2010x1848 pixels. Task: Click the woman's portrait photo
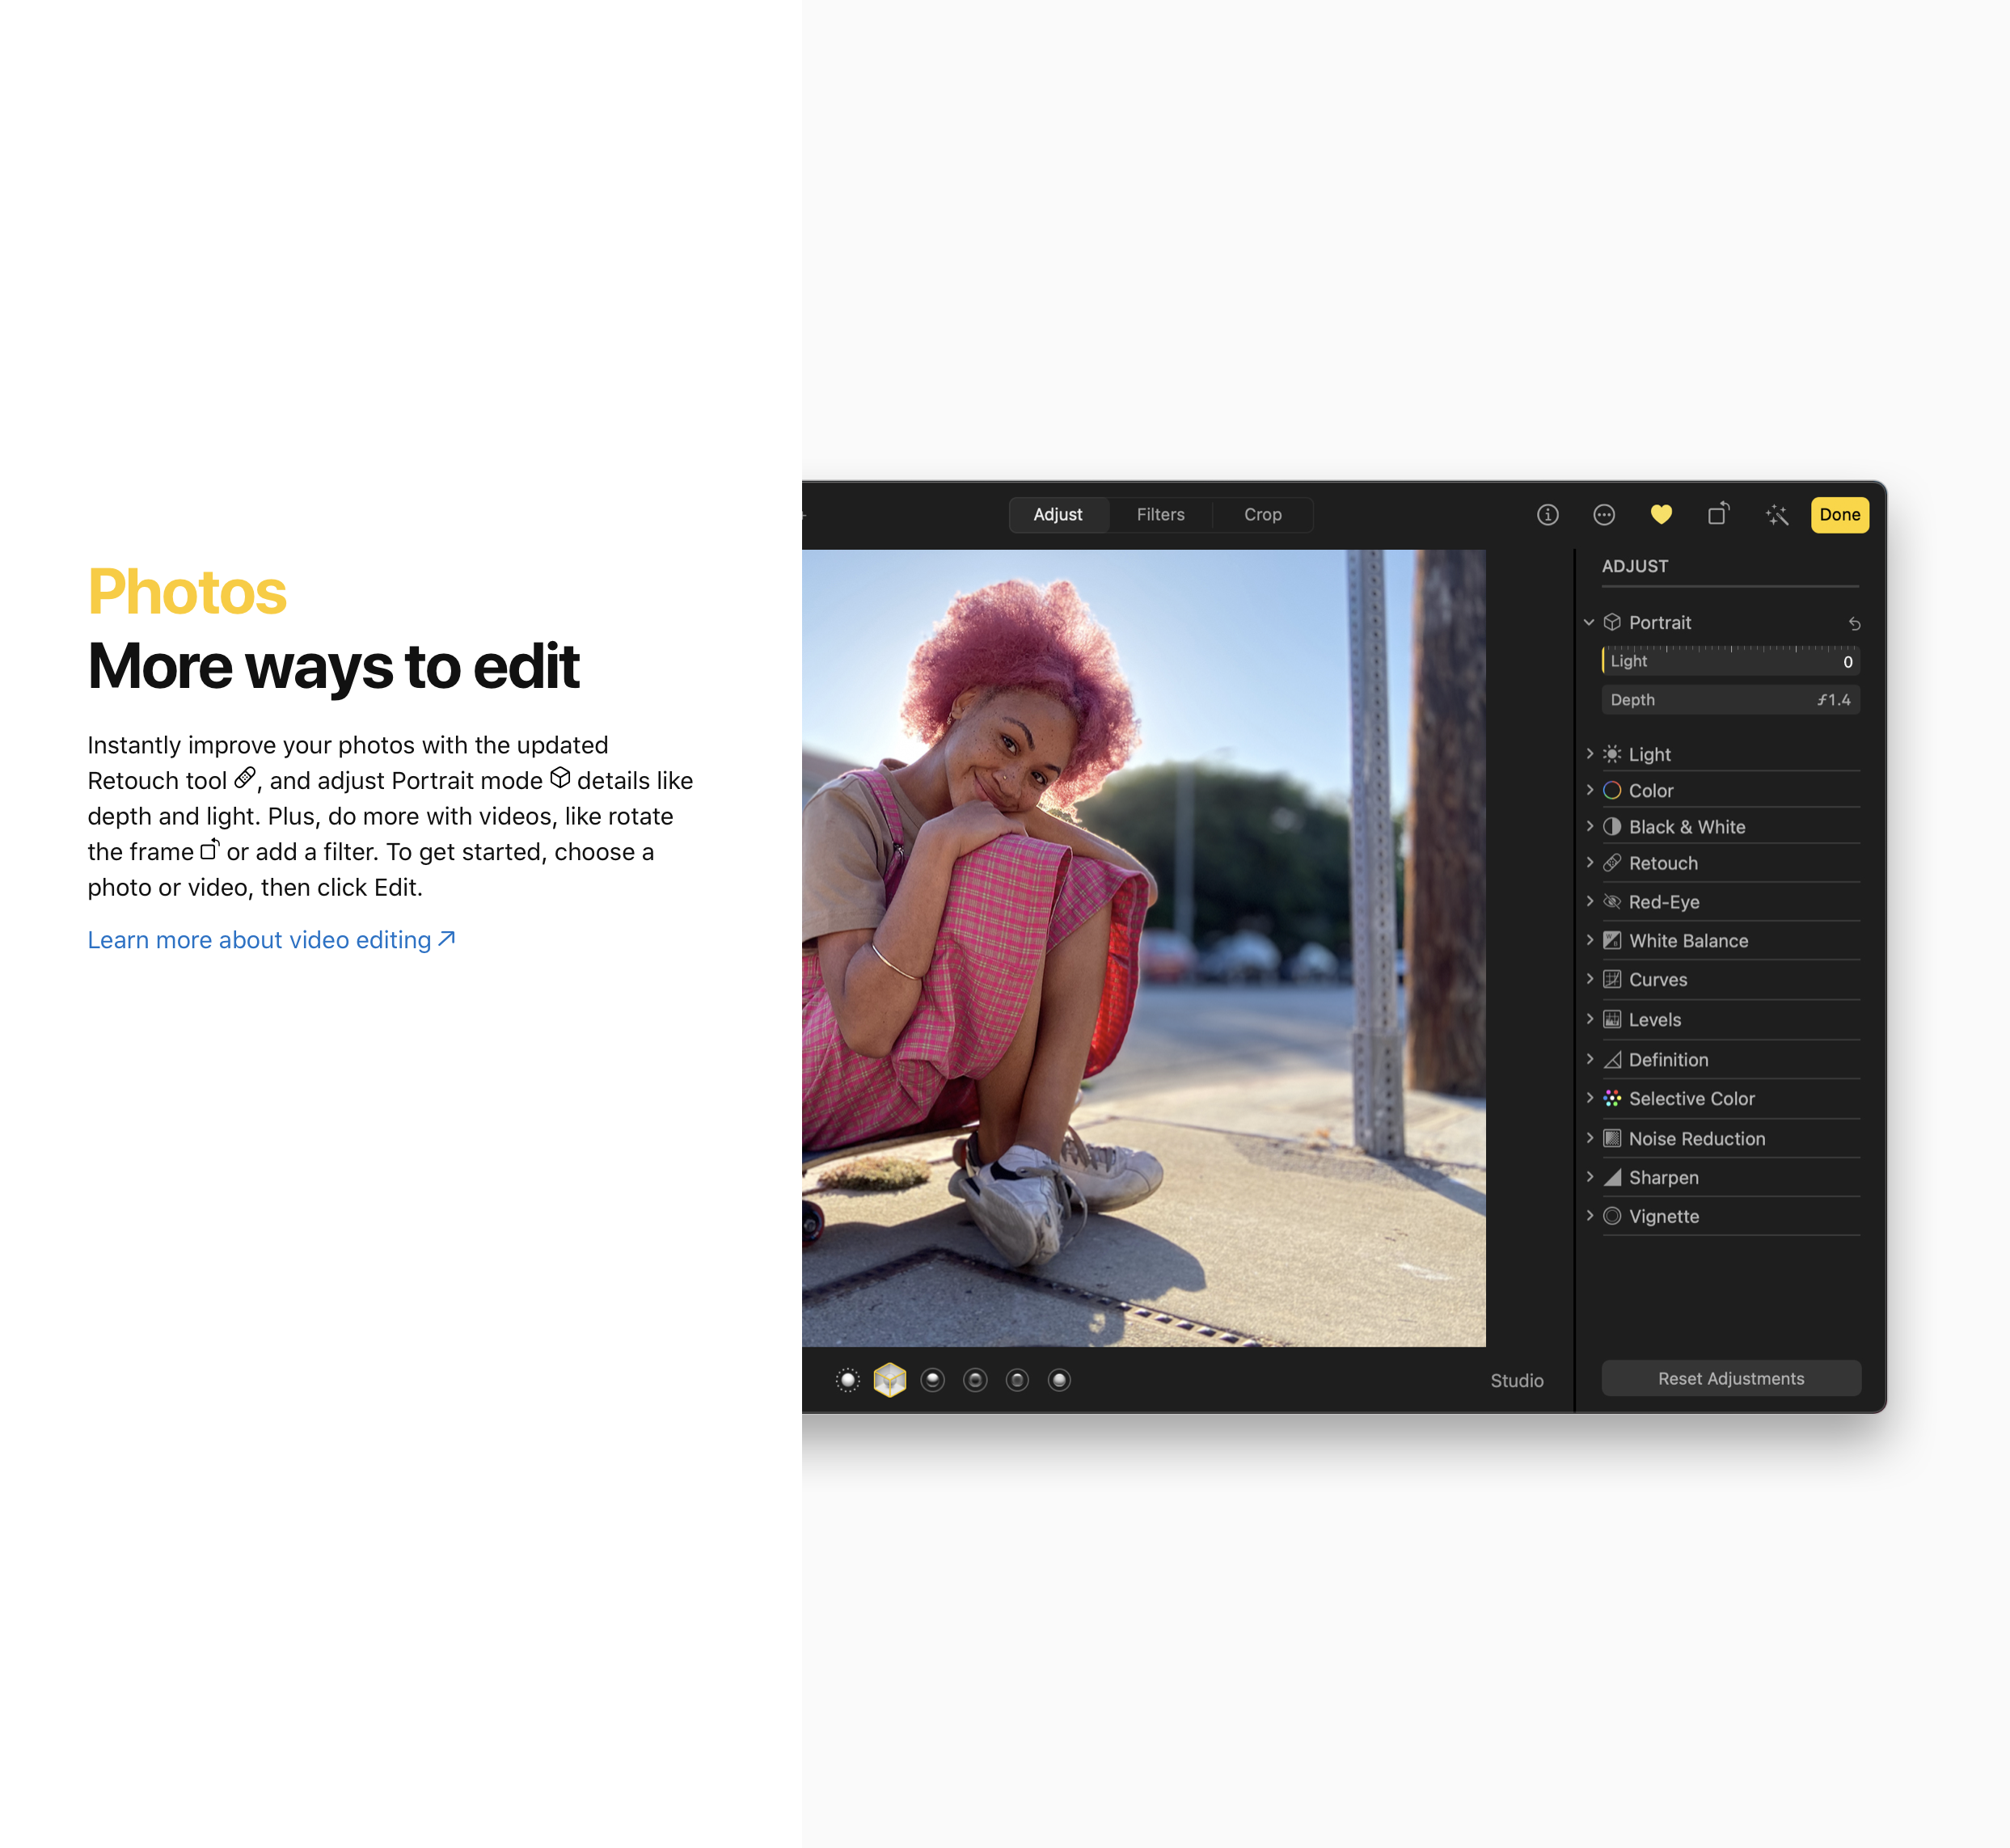tap(1143, 947)
